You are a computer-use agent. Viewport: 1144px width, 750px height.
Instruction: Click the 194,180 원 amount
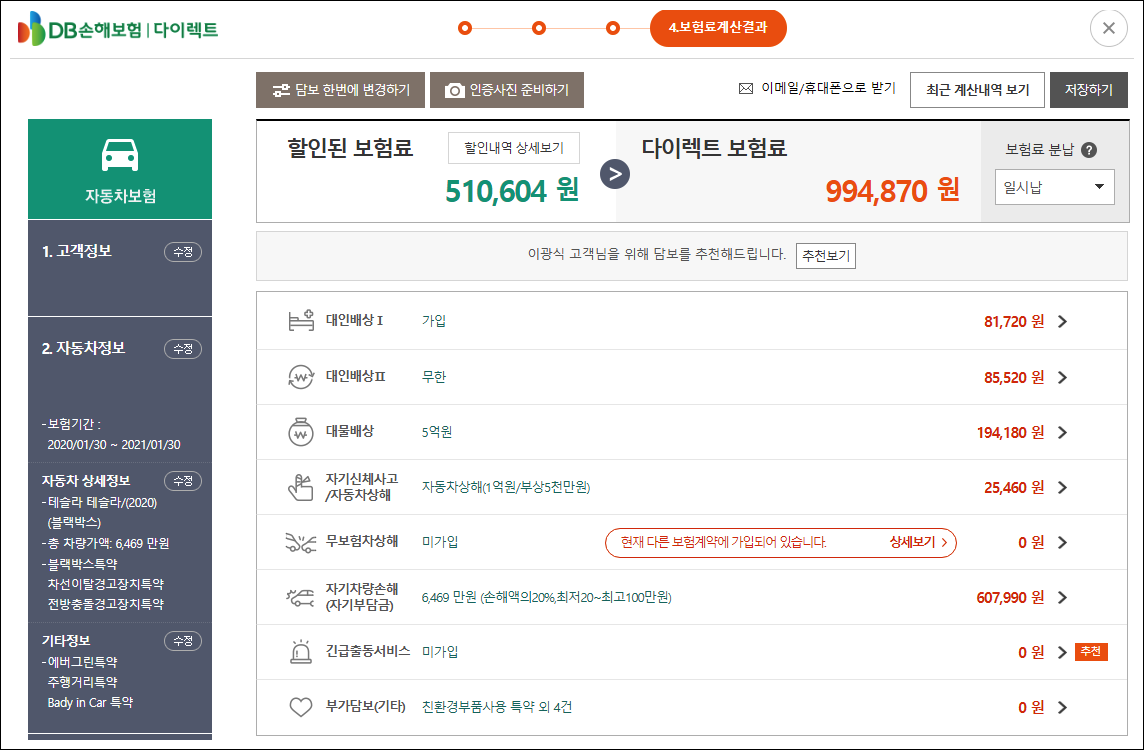pyautogui.click(x=1010, y=433)
